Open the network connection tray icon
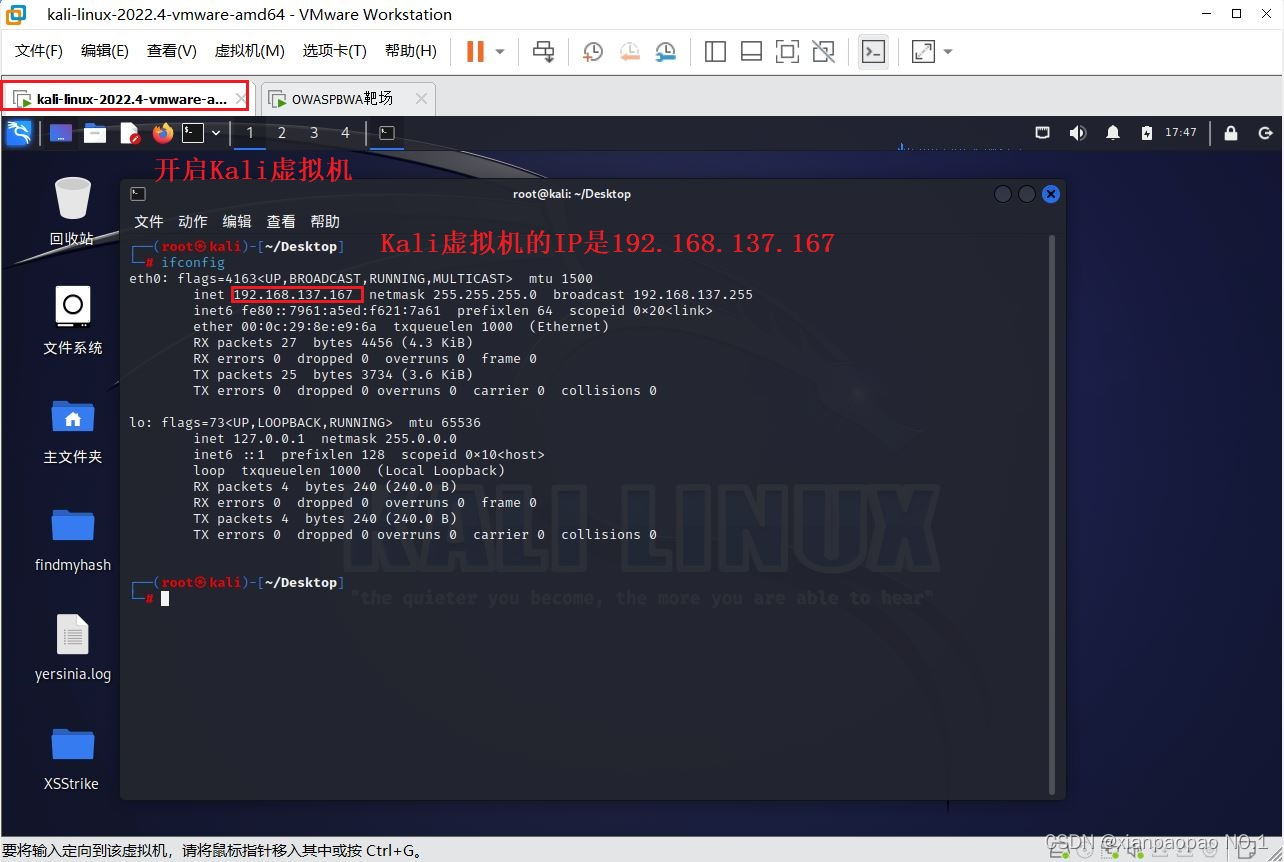 point(1042,132)
